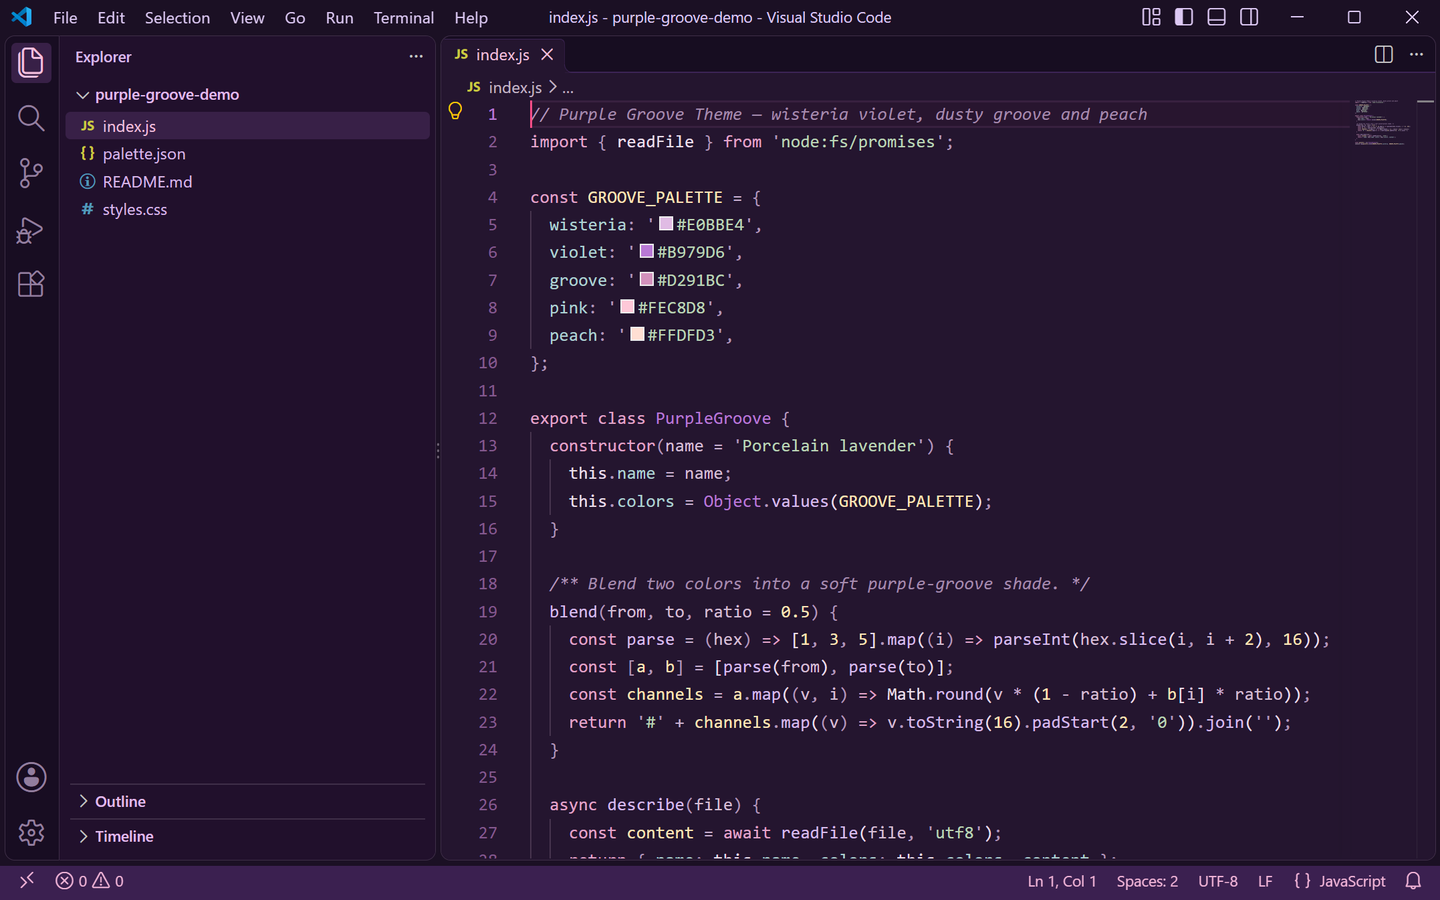Screen dimensions: 1440x900
Task: Open the Explorer view in activity bar
Action: point(31,63)
